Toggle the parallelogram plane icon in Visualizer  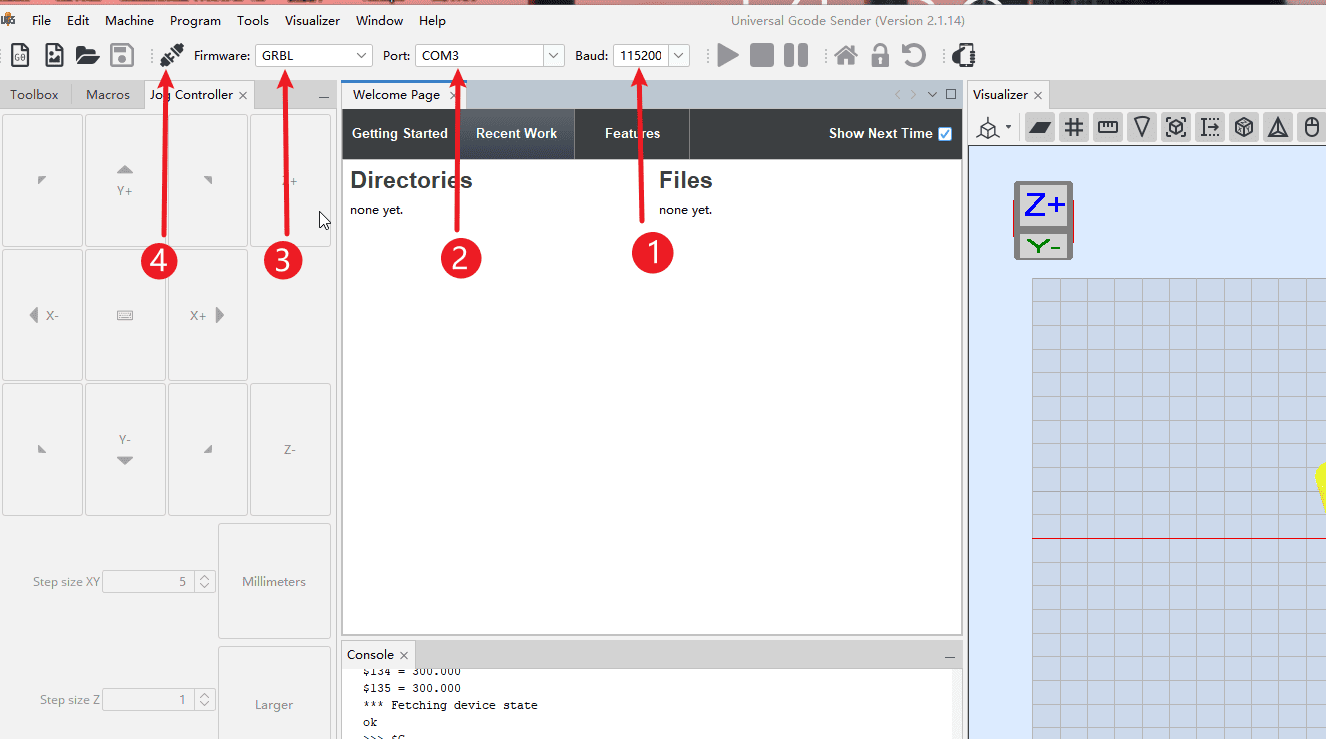tap(1040, 128)
